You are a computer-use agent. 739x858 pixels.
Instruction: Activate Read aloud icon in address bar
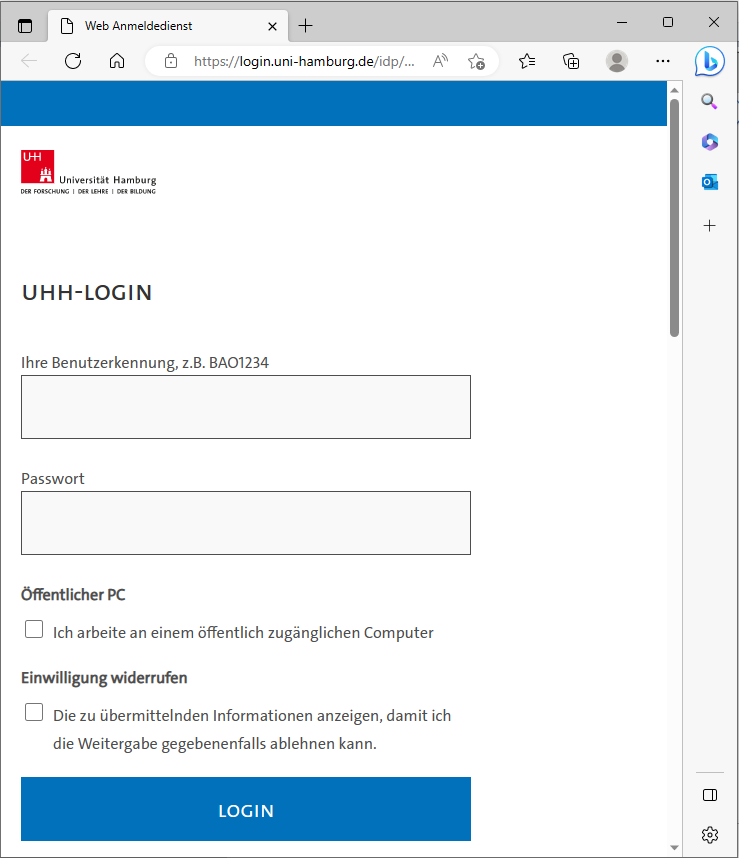point(440,61)
